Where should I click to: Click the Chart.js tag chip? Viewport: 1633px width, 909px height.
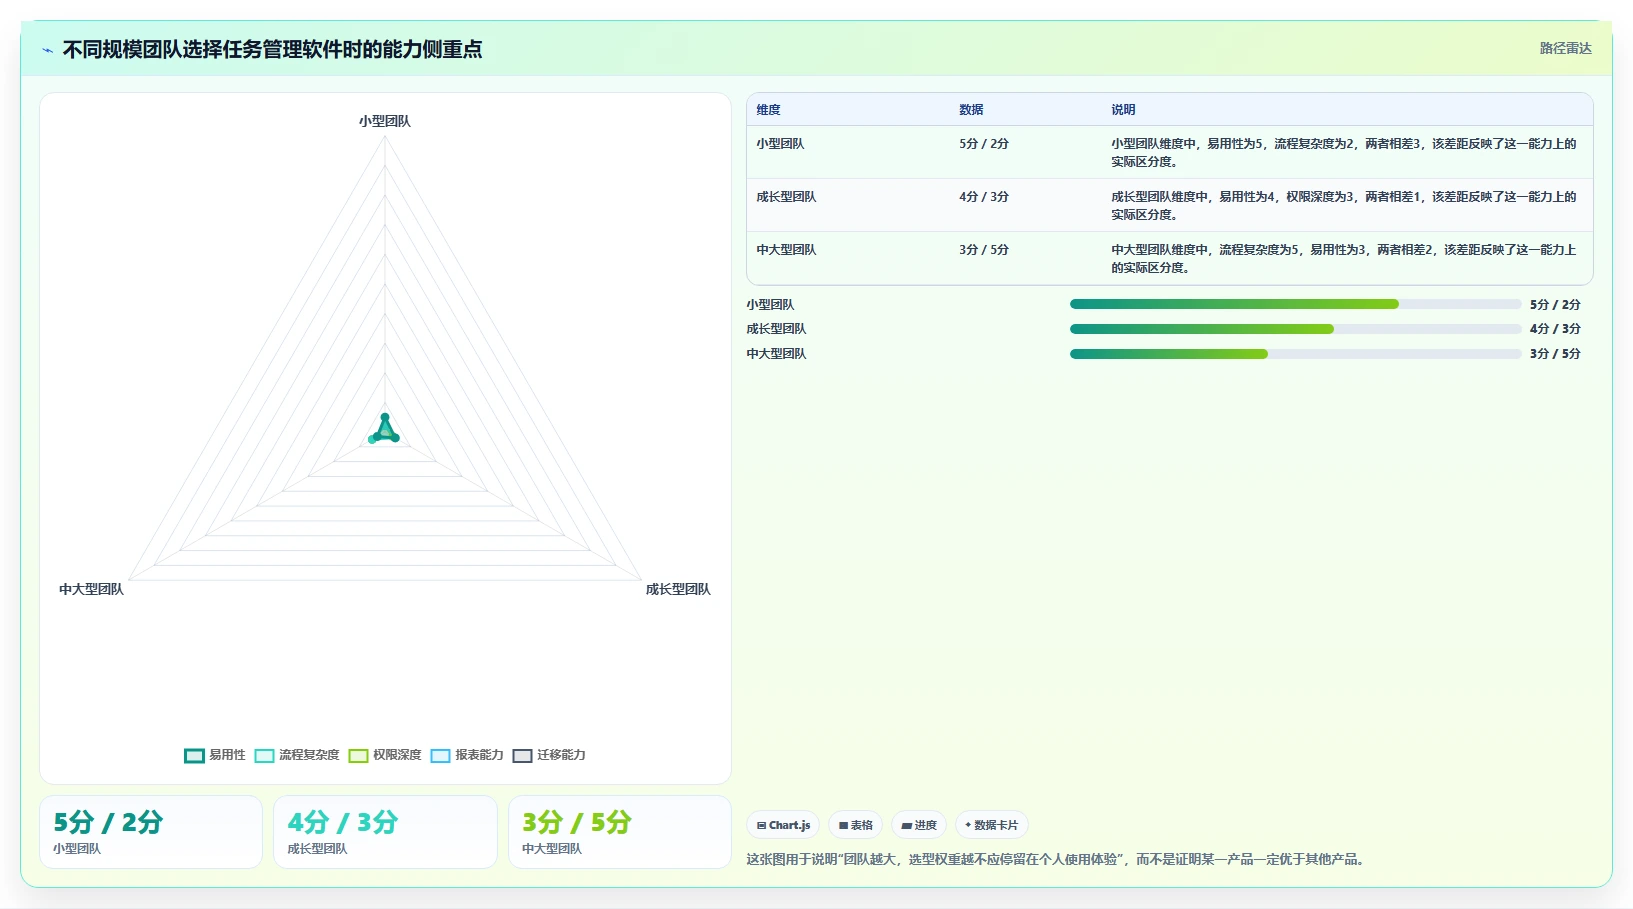point(783,825)
